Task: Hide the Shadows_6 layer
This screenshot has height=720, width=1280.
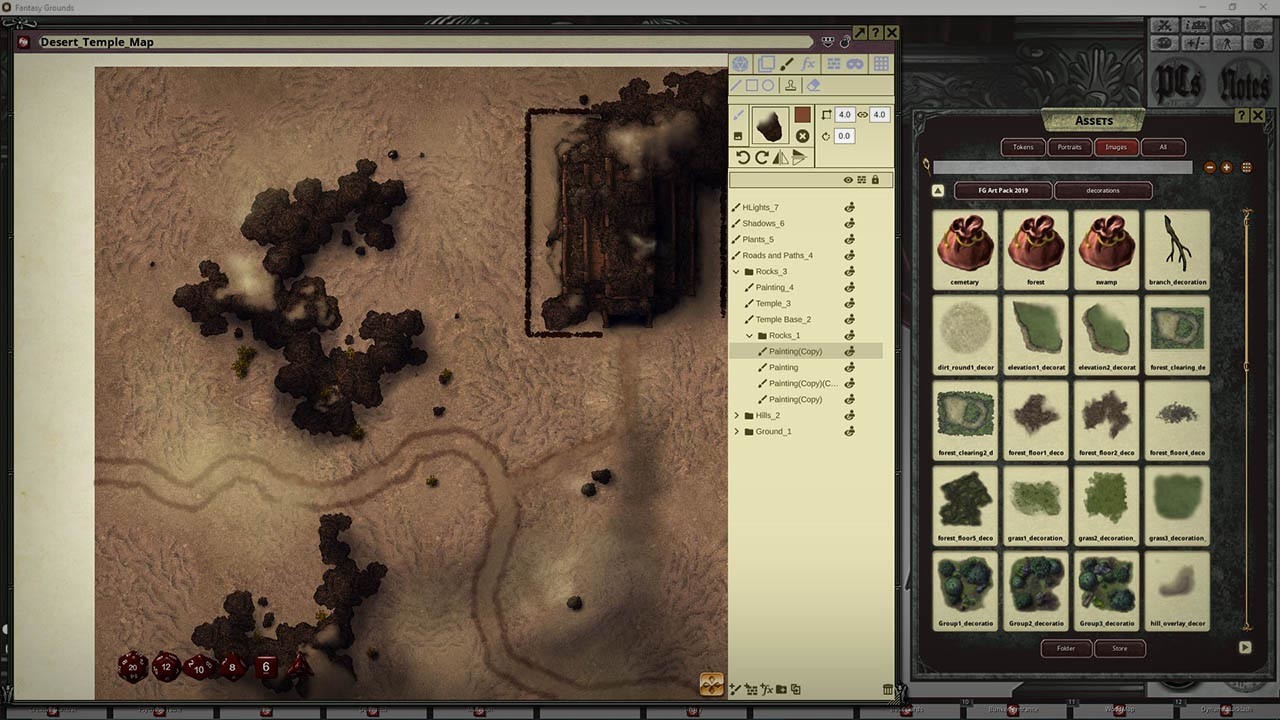Action: [850, 223]
